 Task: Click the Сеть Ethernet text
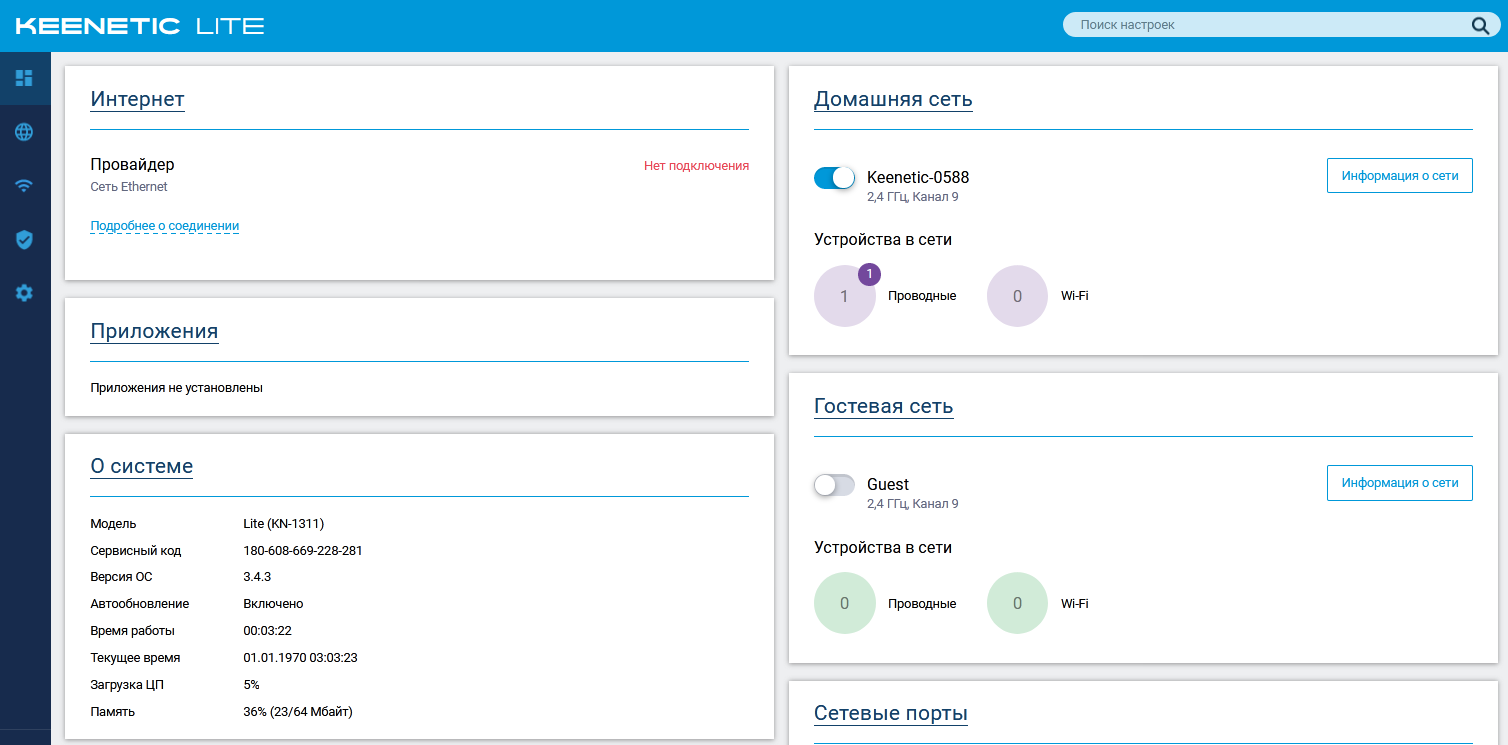point(129,187)
